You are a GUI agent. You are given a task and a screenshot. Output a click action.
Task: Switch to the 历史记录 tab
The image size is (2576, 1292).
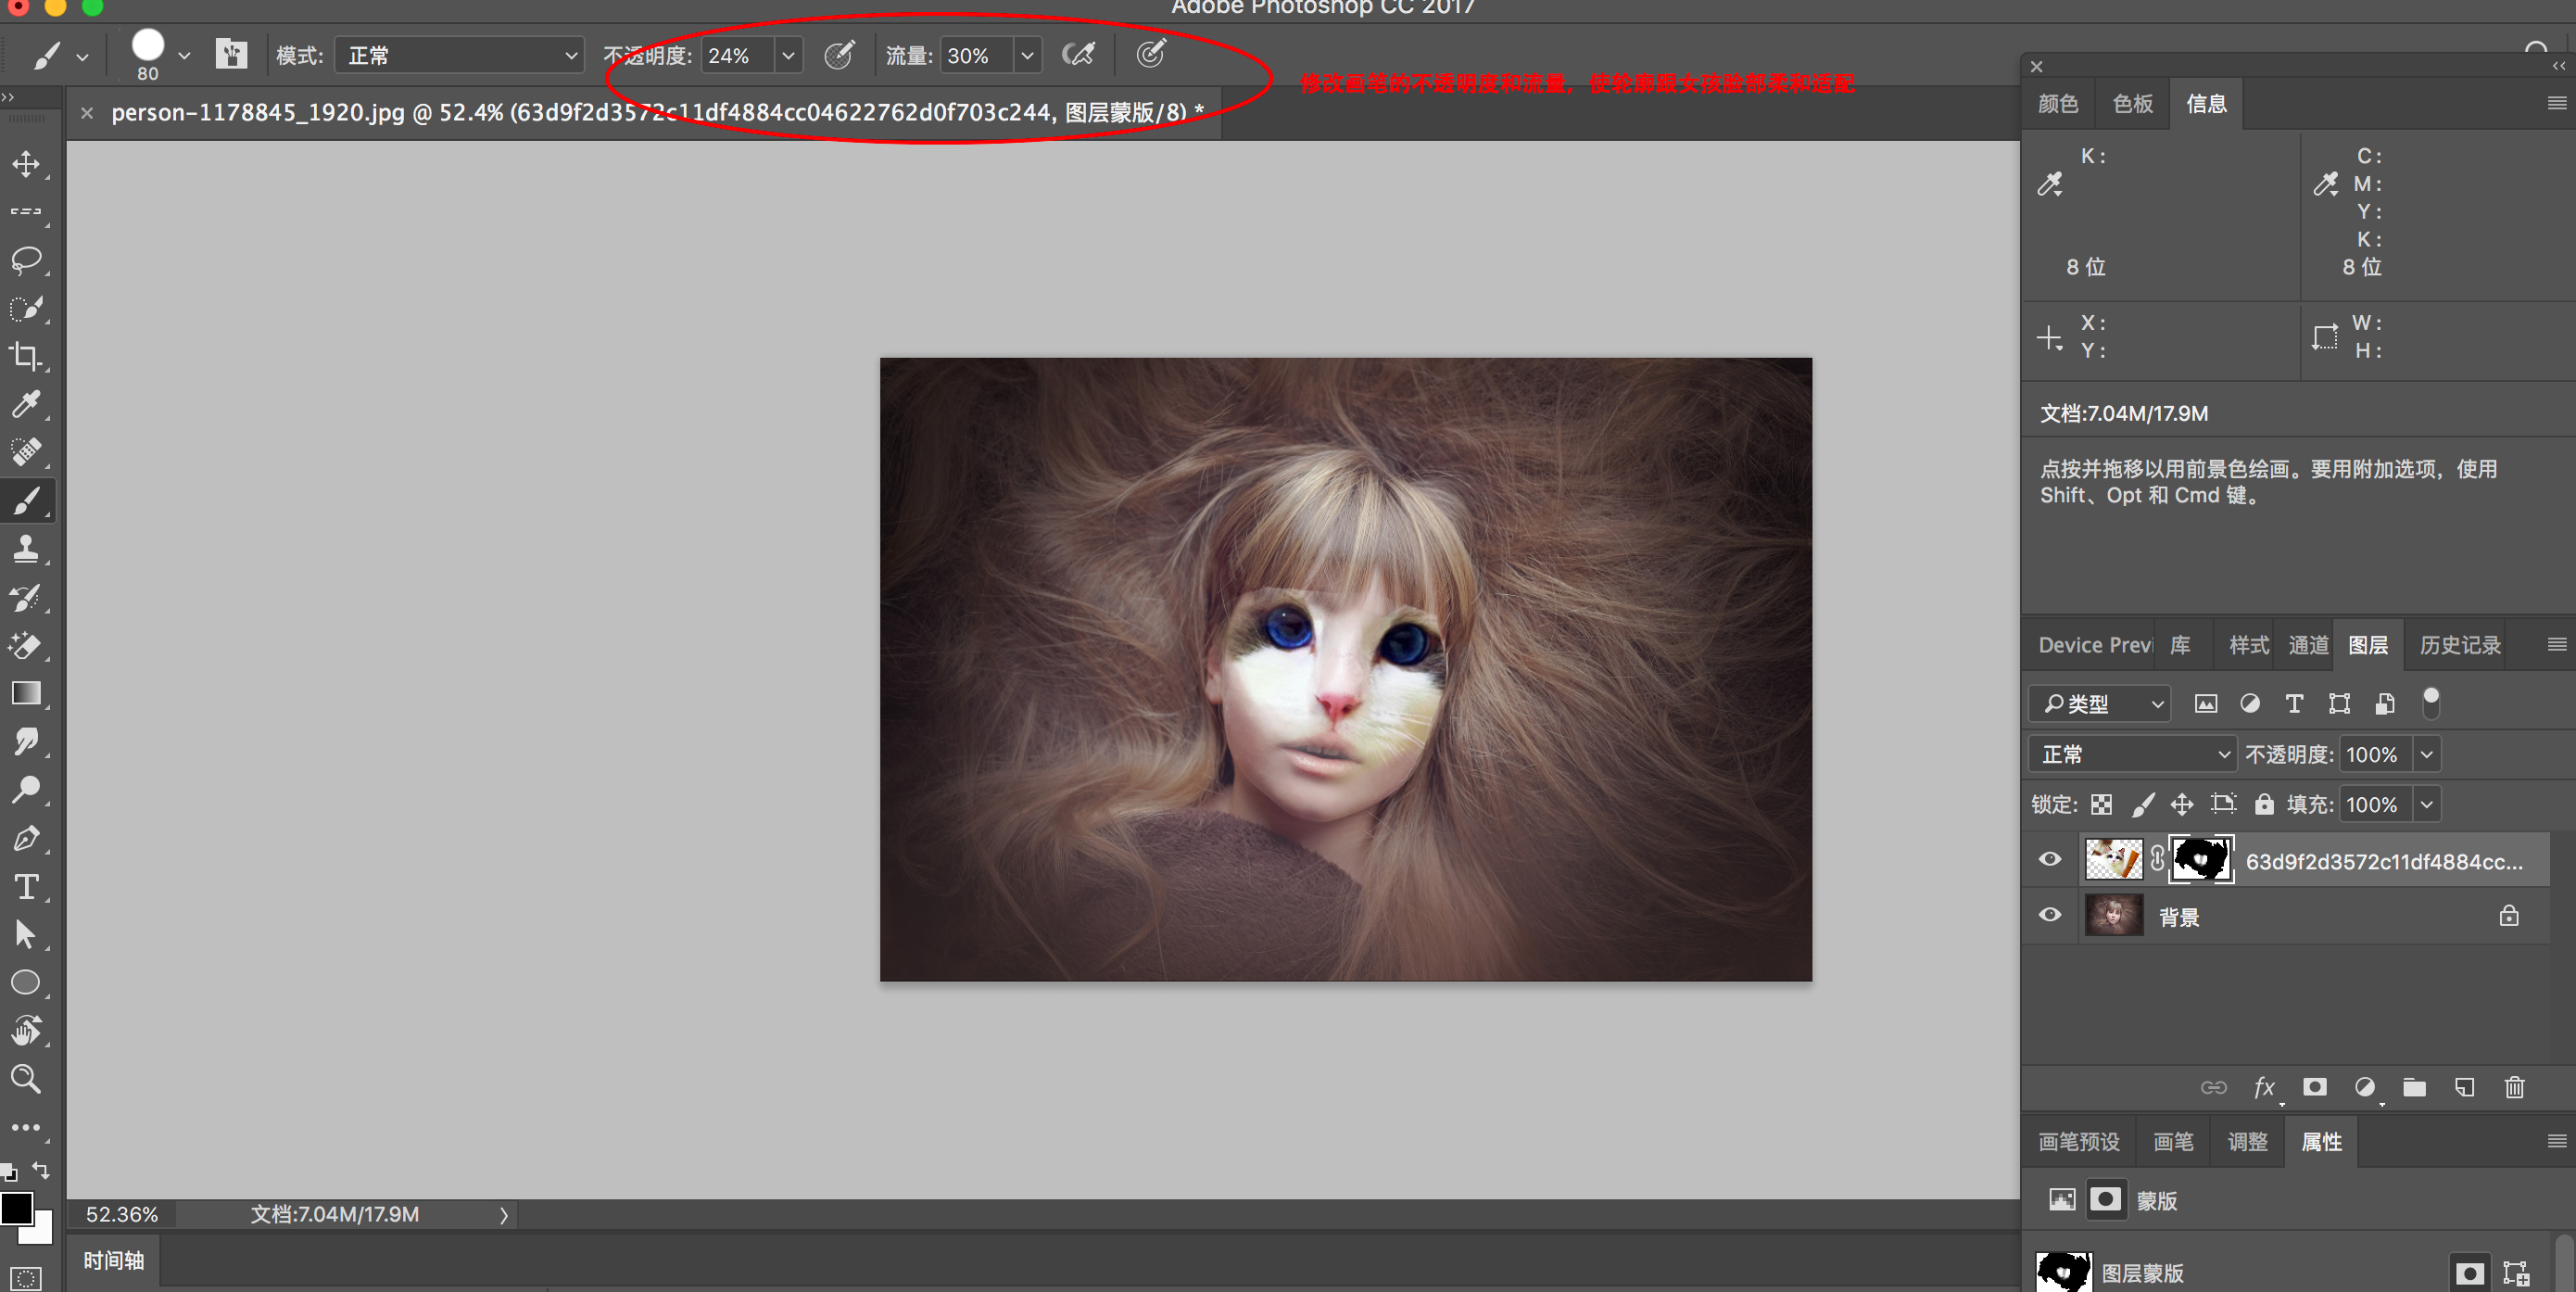[2459, 645]
